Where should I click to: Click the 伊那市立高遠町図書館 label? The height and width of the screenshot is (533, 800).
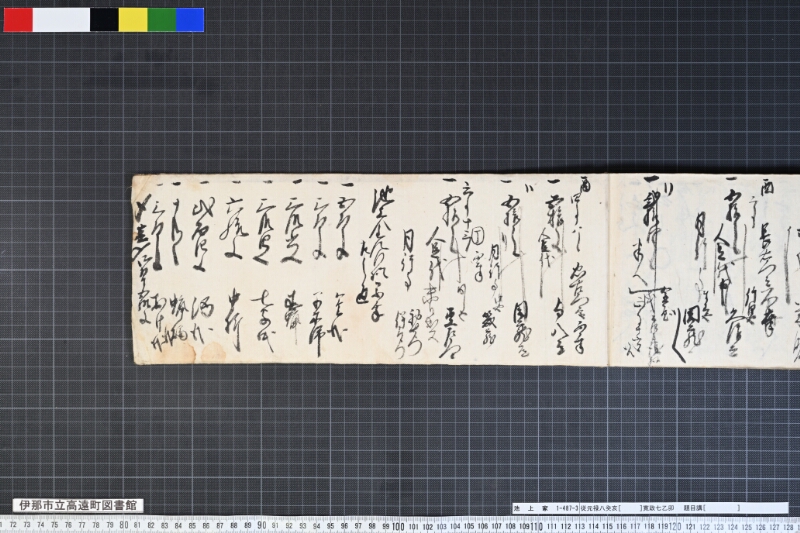[x=78, y=505]
